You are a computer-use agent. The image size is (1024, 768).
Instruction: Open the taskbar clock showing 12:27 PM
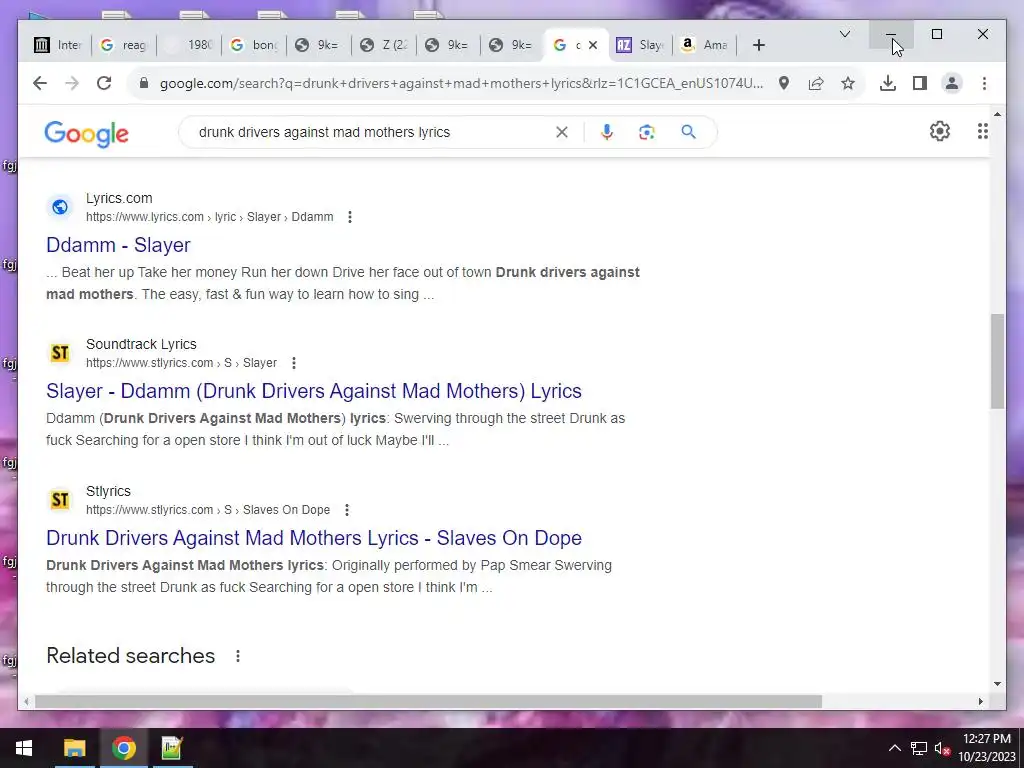[x=987, y=748]
